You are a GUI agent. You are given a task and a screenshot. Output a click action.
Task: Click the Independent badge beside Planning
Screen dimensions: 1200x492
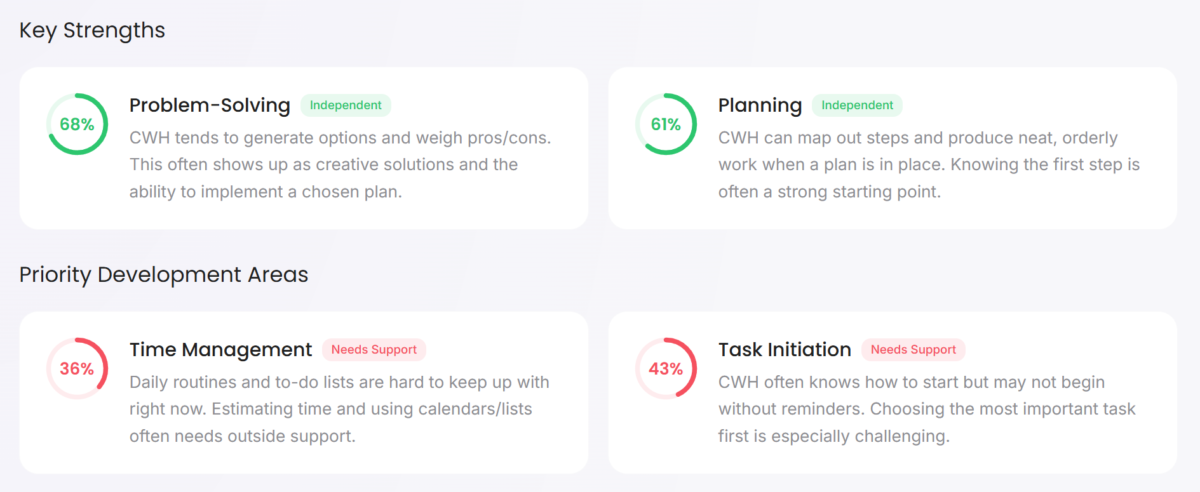click(x=857, y=105)
